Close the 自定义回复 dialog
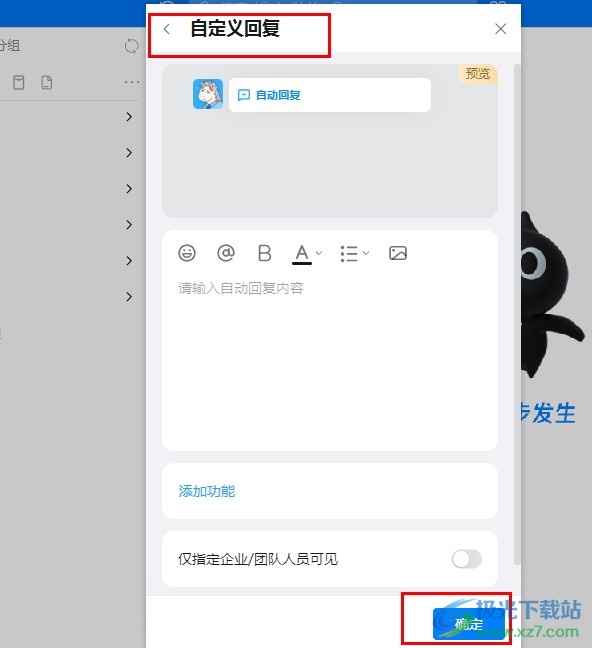 tap(501, 29)
